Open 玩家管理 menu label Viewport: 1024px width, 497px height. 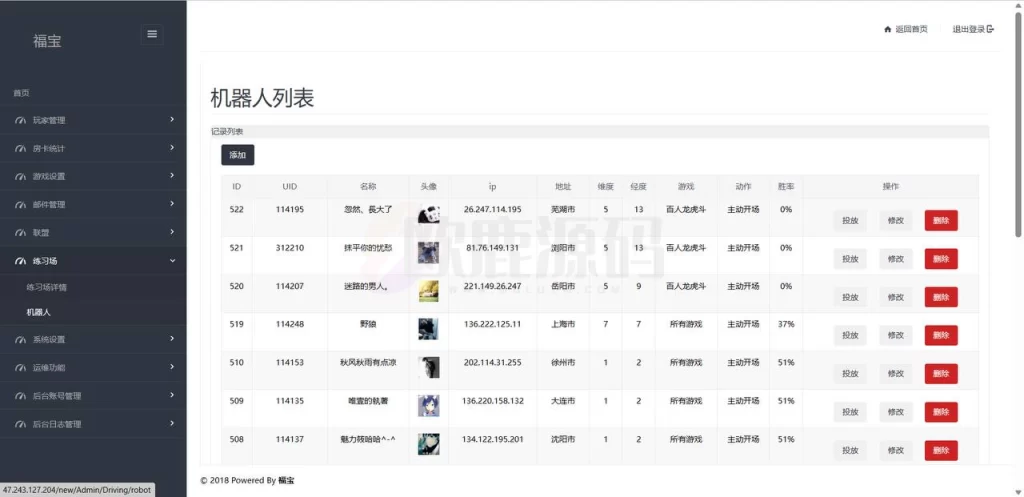click(49, 120)
